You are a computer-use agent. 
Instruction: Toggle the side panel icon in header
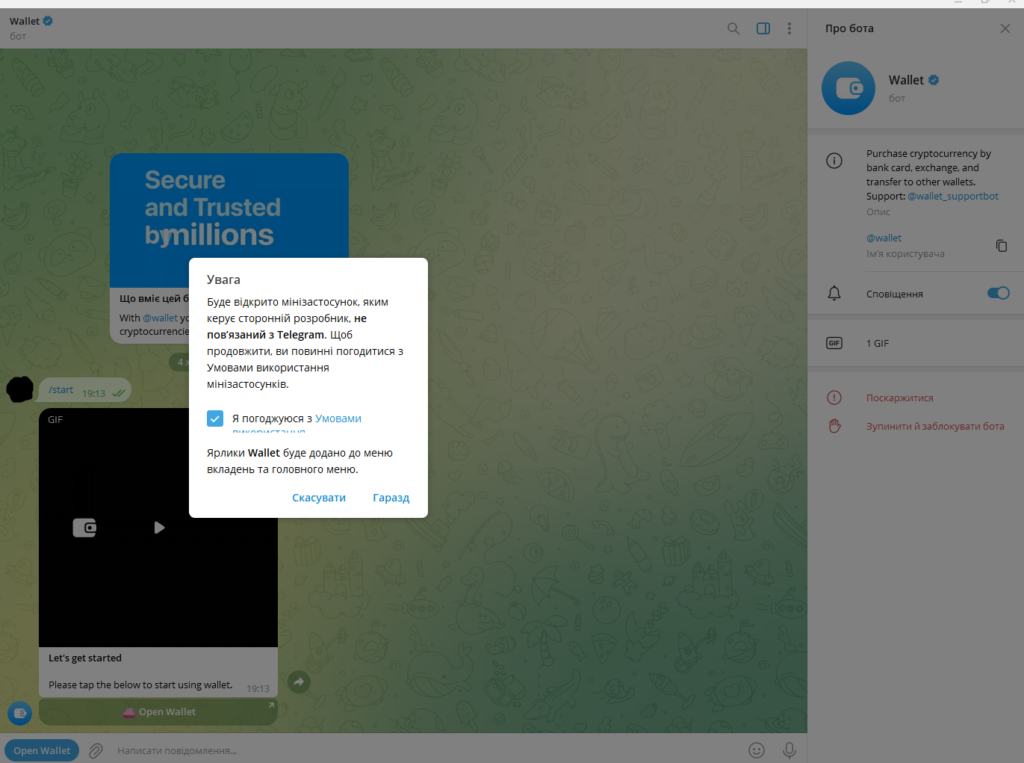click(x=763, y=28)
